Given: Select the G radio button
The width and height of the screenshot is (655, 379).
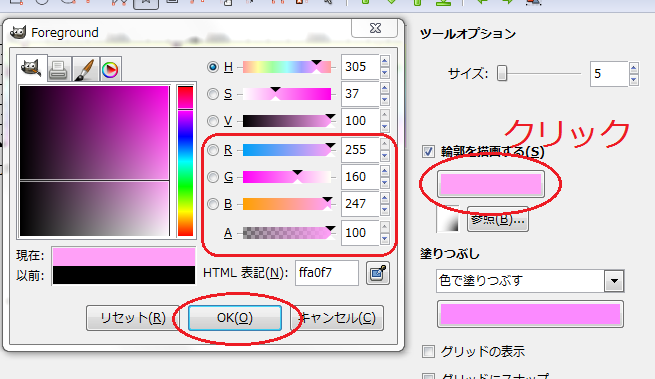Looking at the screenshot, I should [213, 177].
